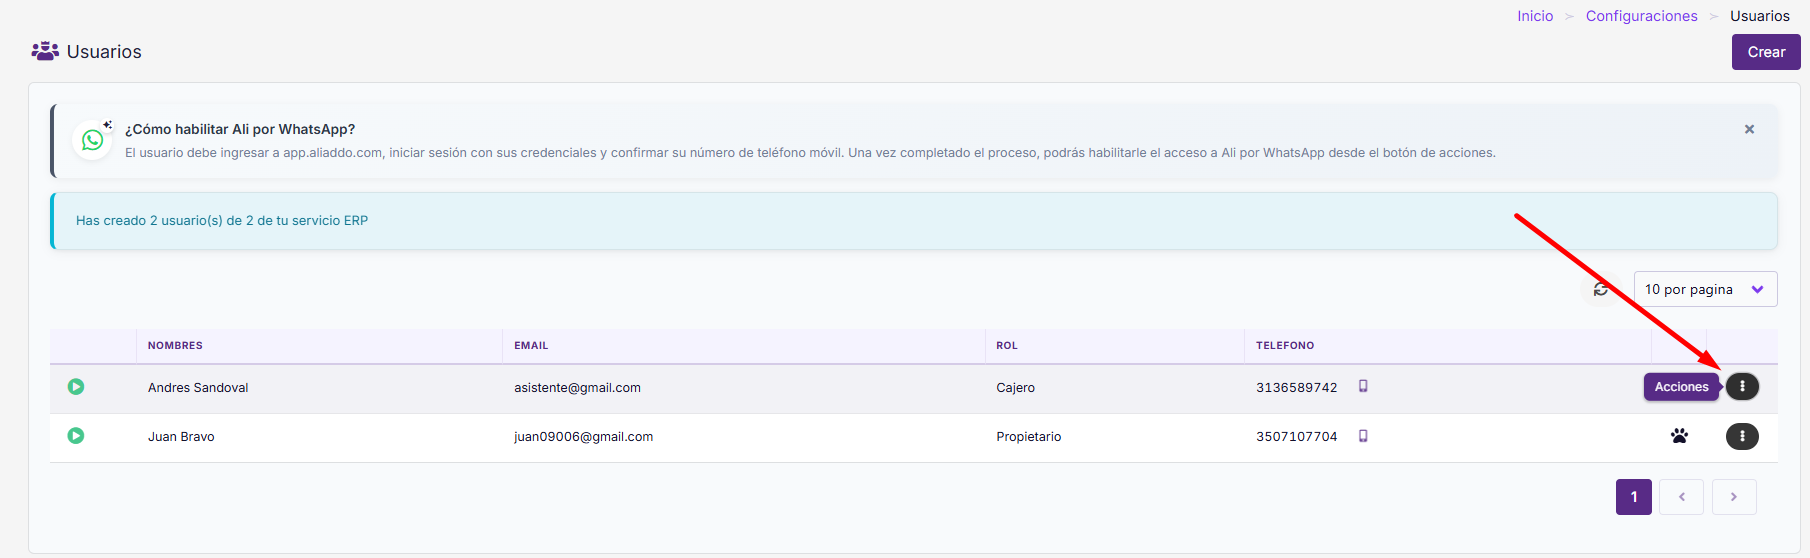Image resolution: width=1810 pixels, height=558 pixels.
Task: Click the paw icon in Juan Bravo's row
Action: click(x=1679, y=436)
